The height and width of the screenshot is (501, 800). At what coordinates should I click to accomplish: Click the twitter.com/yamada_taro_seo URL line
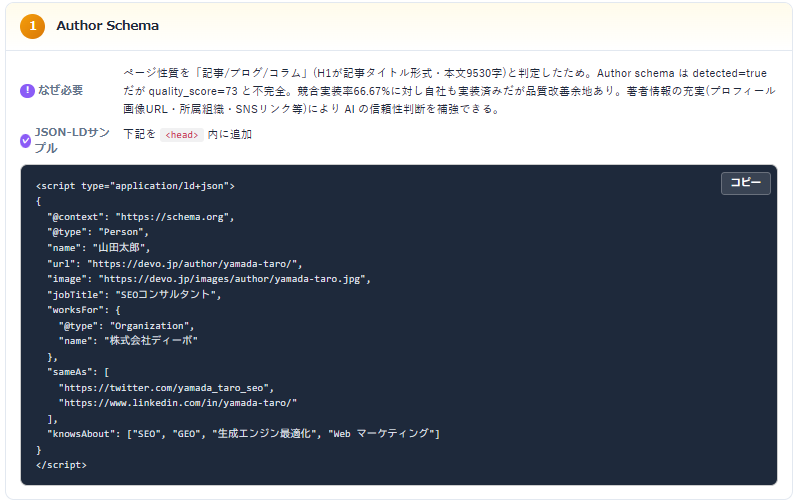coord(166,388)
